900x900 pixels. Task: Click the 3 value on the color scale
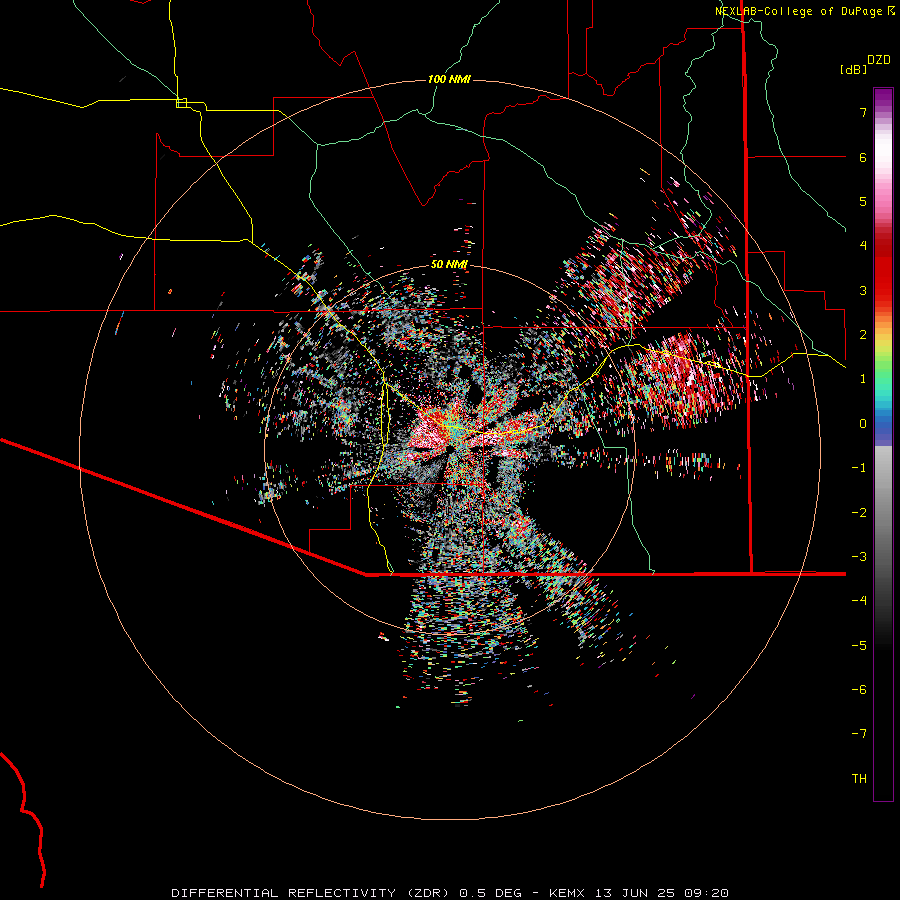(863, 290)
